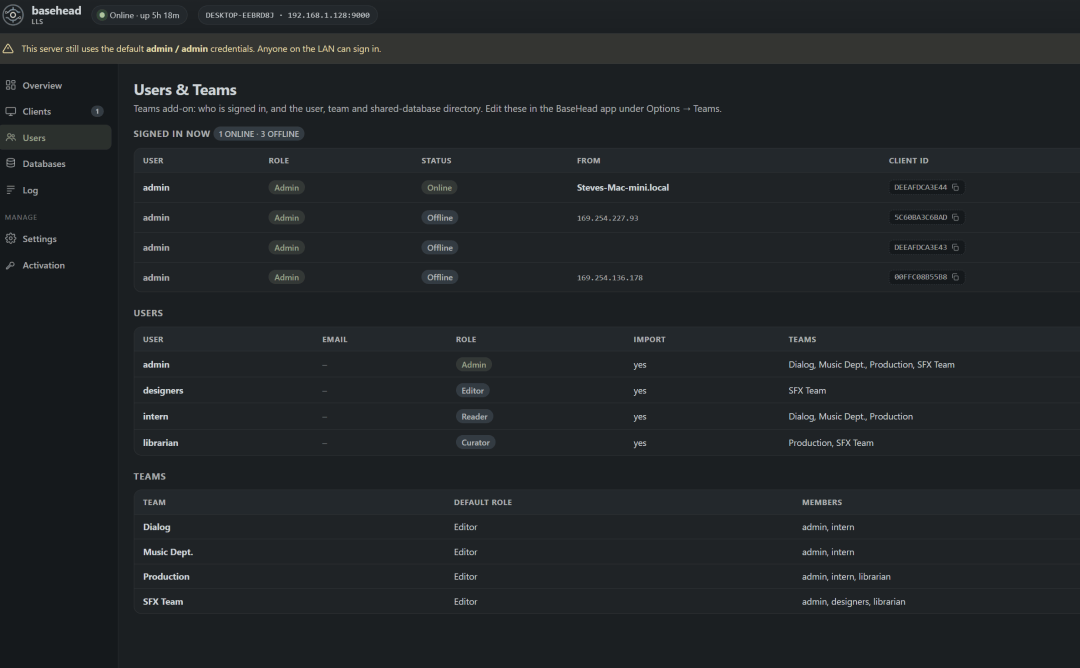
Task: Click the CLIENT ID column header
Action: (908, 160)
